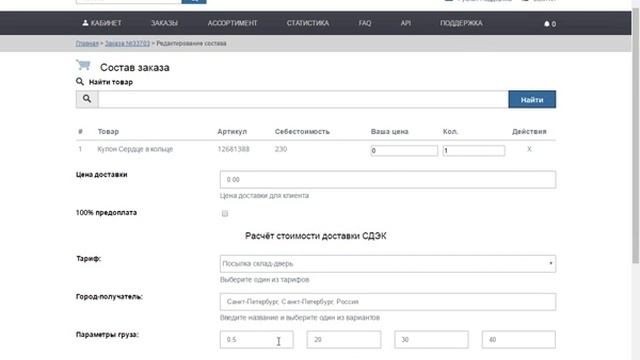The image size is (640, 360).
Task: Click the Город-получатель input field
Action: pos(388,302)
